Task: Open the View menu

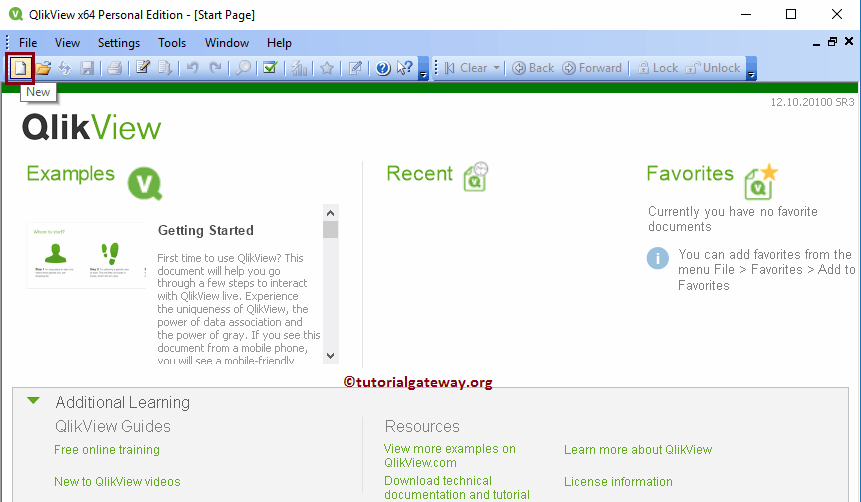Action: 67,43
